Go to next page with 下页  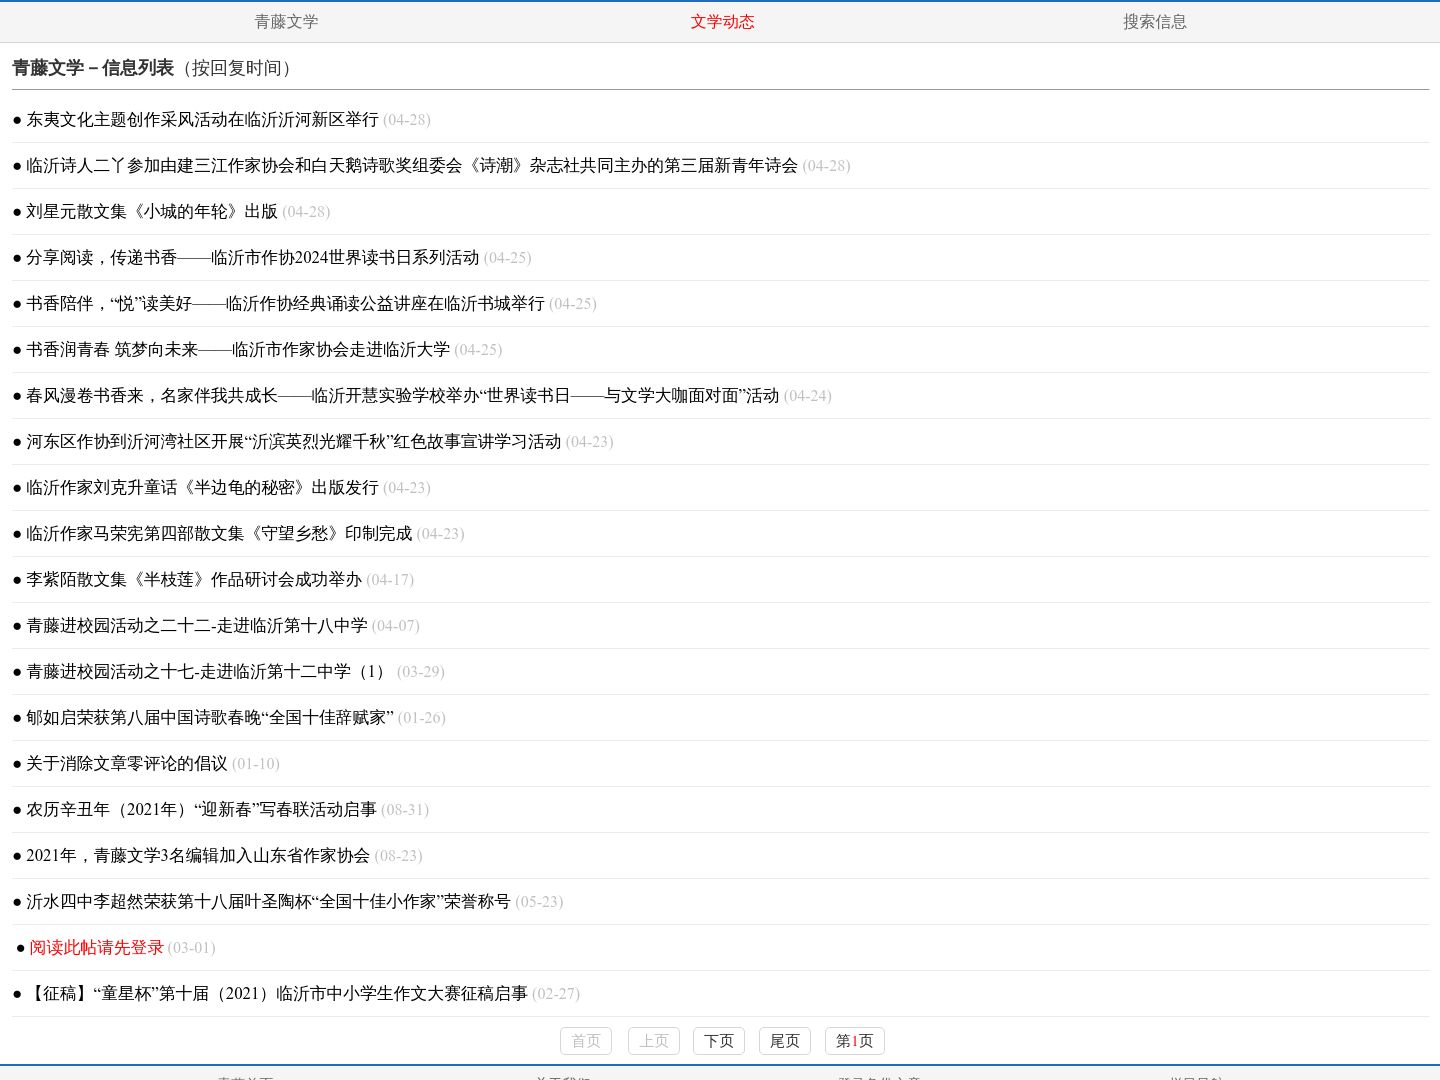[719, 1041]
